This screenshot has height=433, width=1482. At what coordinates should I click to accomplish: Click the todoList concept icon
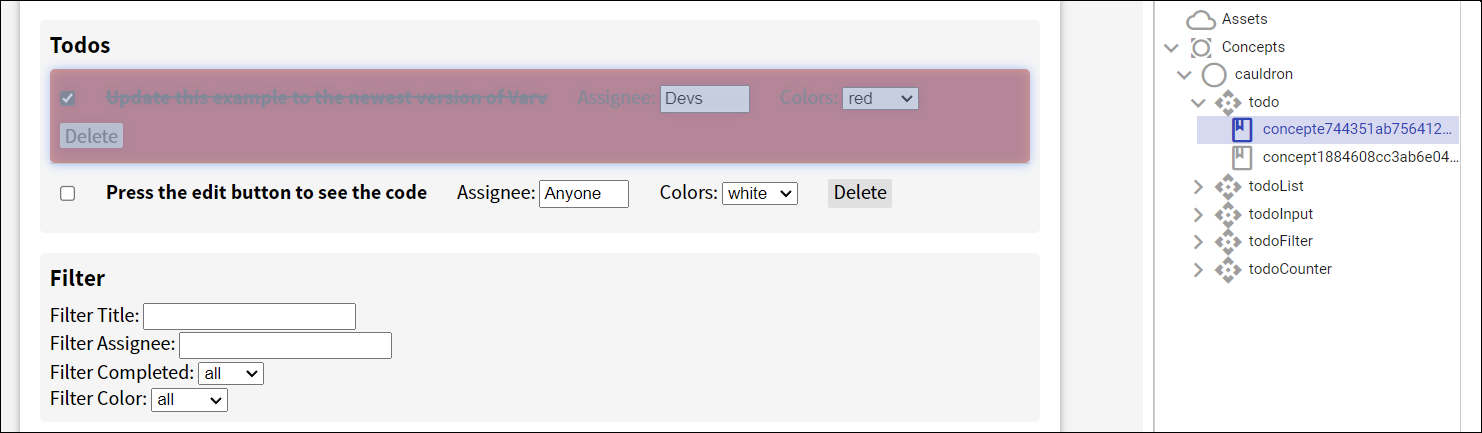(x=1227, y=186)
